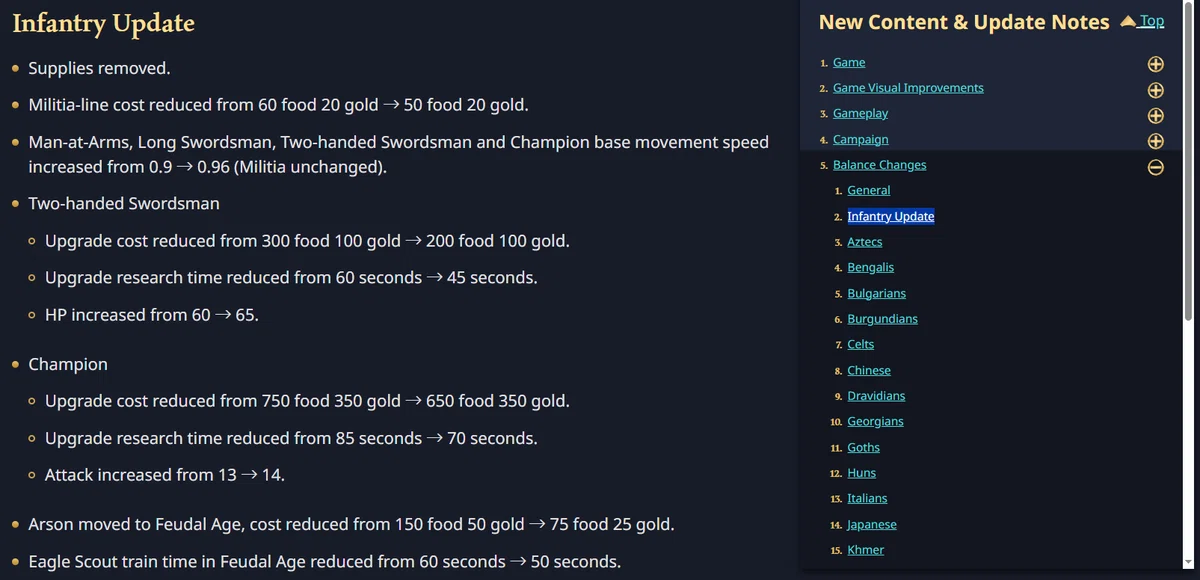This screenshot has width=1200, height=580.
Task: Go to Game Visual Improvements section
Action: (x=908, y=88)
